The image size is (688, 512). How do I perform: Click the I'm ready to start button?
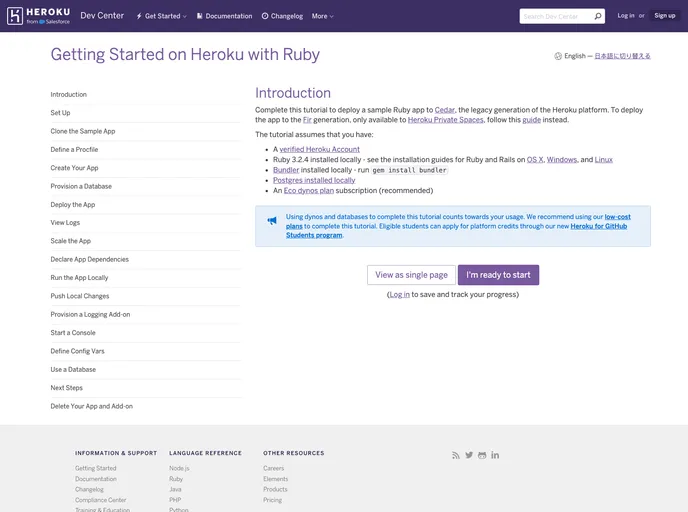coord(498,275)
